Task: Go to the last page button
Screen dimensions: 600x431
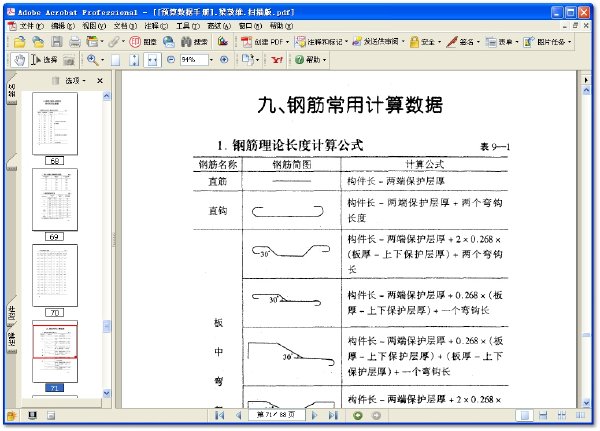Action: point(333,415)
